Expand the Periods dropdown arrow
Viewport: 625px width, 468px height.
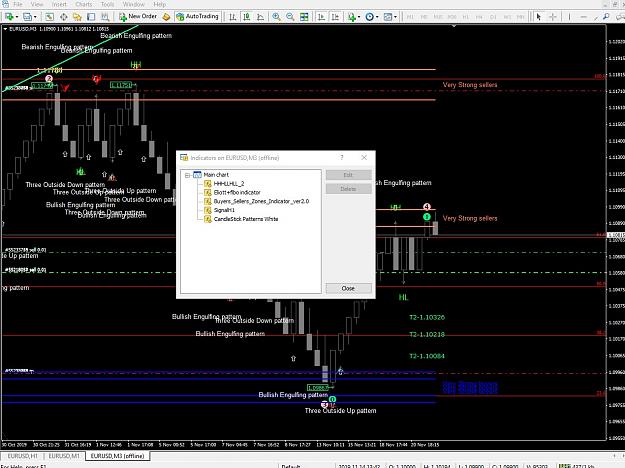tap(377, 17)
